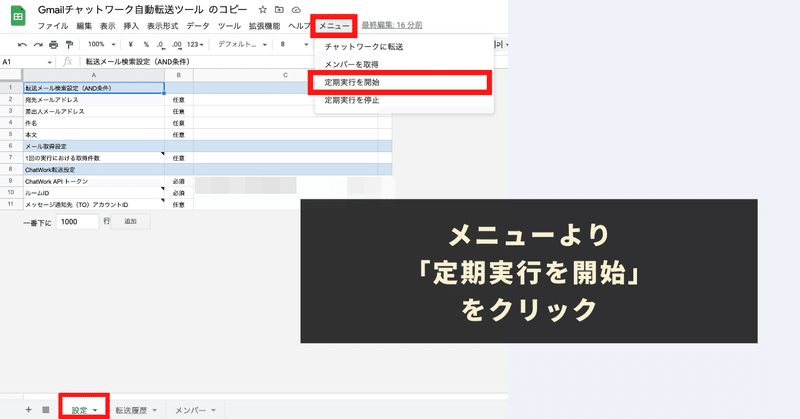
Task: Open the 100% zoom dropdown
Action: tap(102, 44)
